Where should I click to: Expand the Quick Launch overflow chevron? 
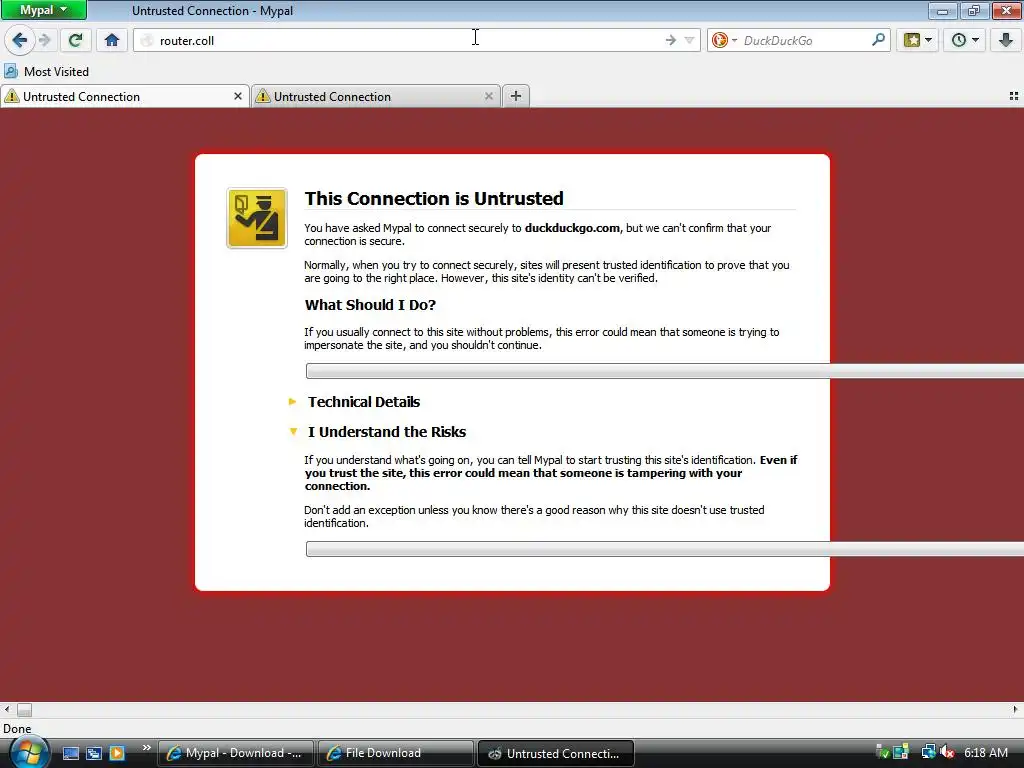pos(146,748)
